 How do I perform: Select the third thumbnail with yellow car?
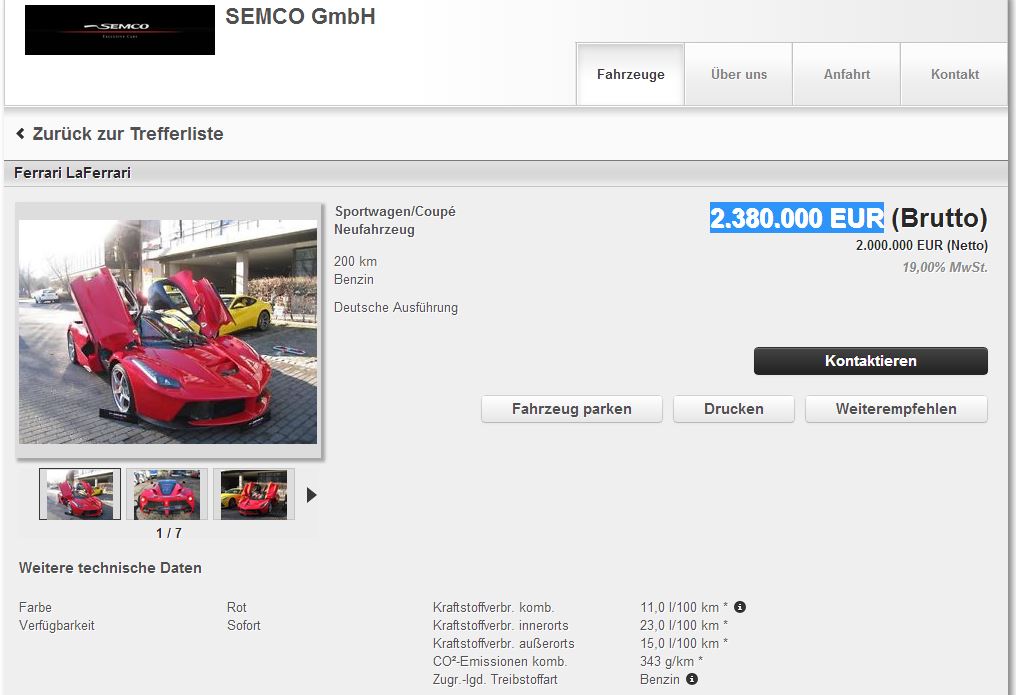[x=253, y=494]
